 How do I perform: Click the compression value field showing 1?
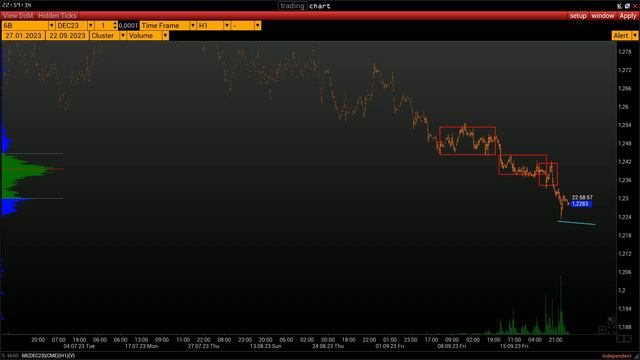(104, 25)
